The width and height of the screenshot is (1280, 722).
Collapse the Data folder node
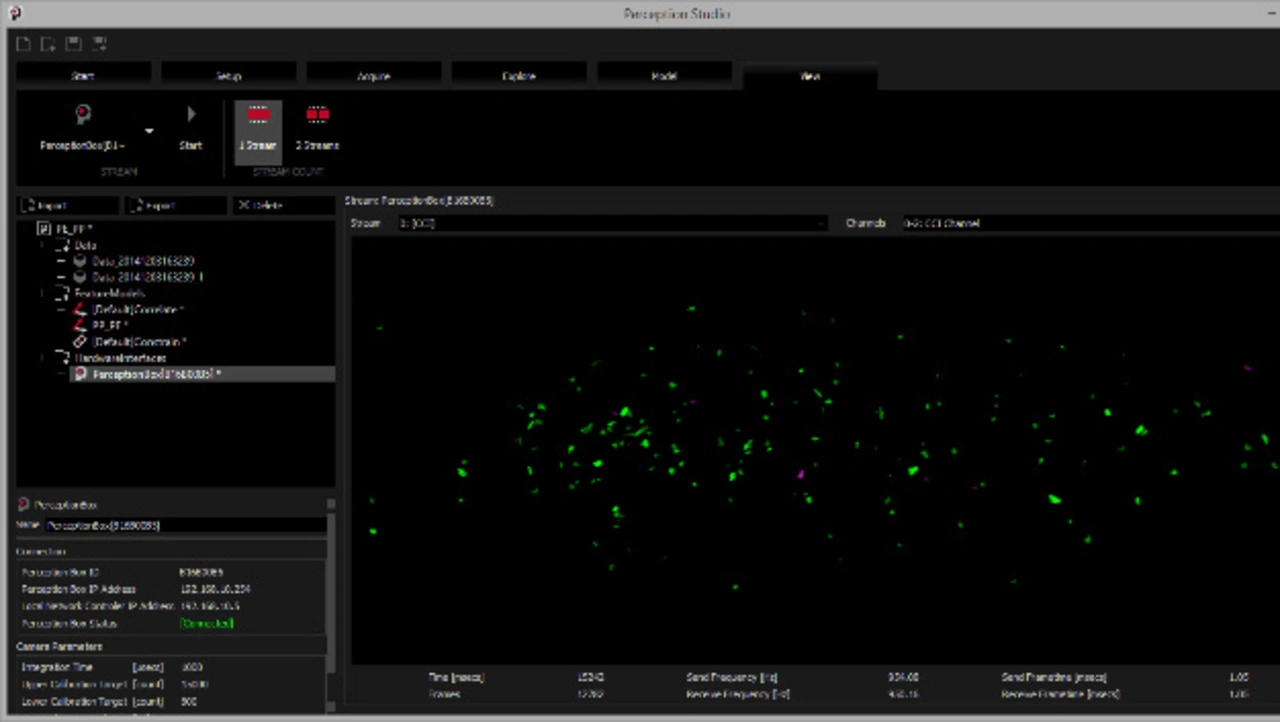click(x=42, y=245)
